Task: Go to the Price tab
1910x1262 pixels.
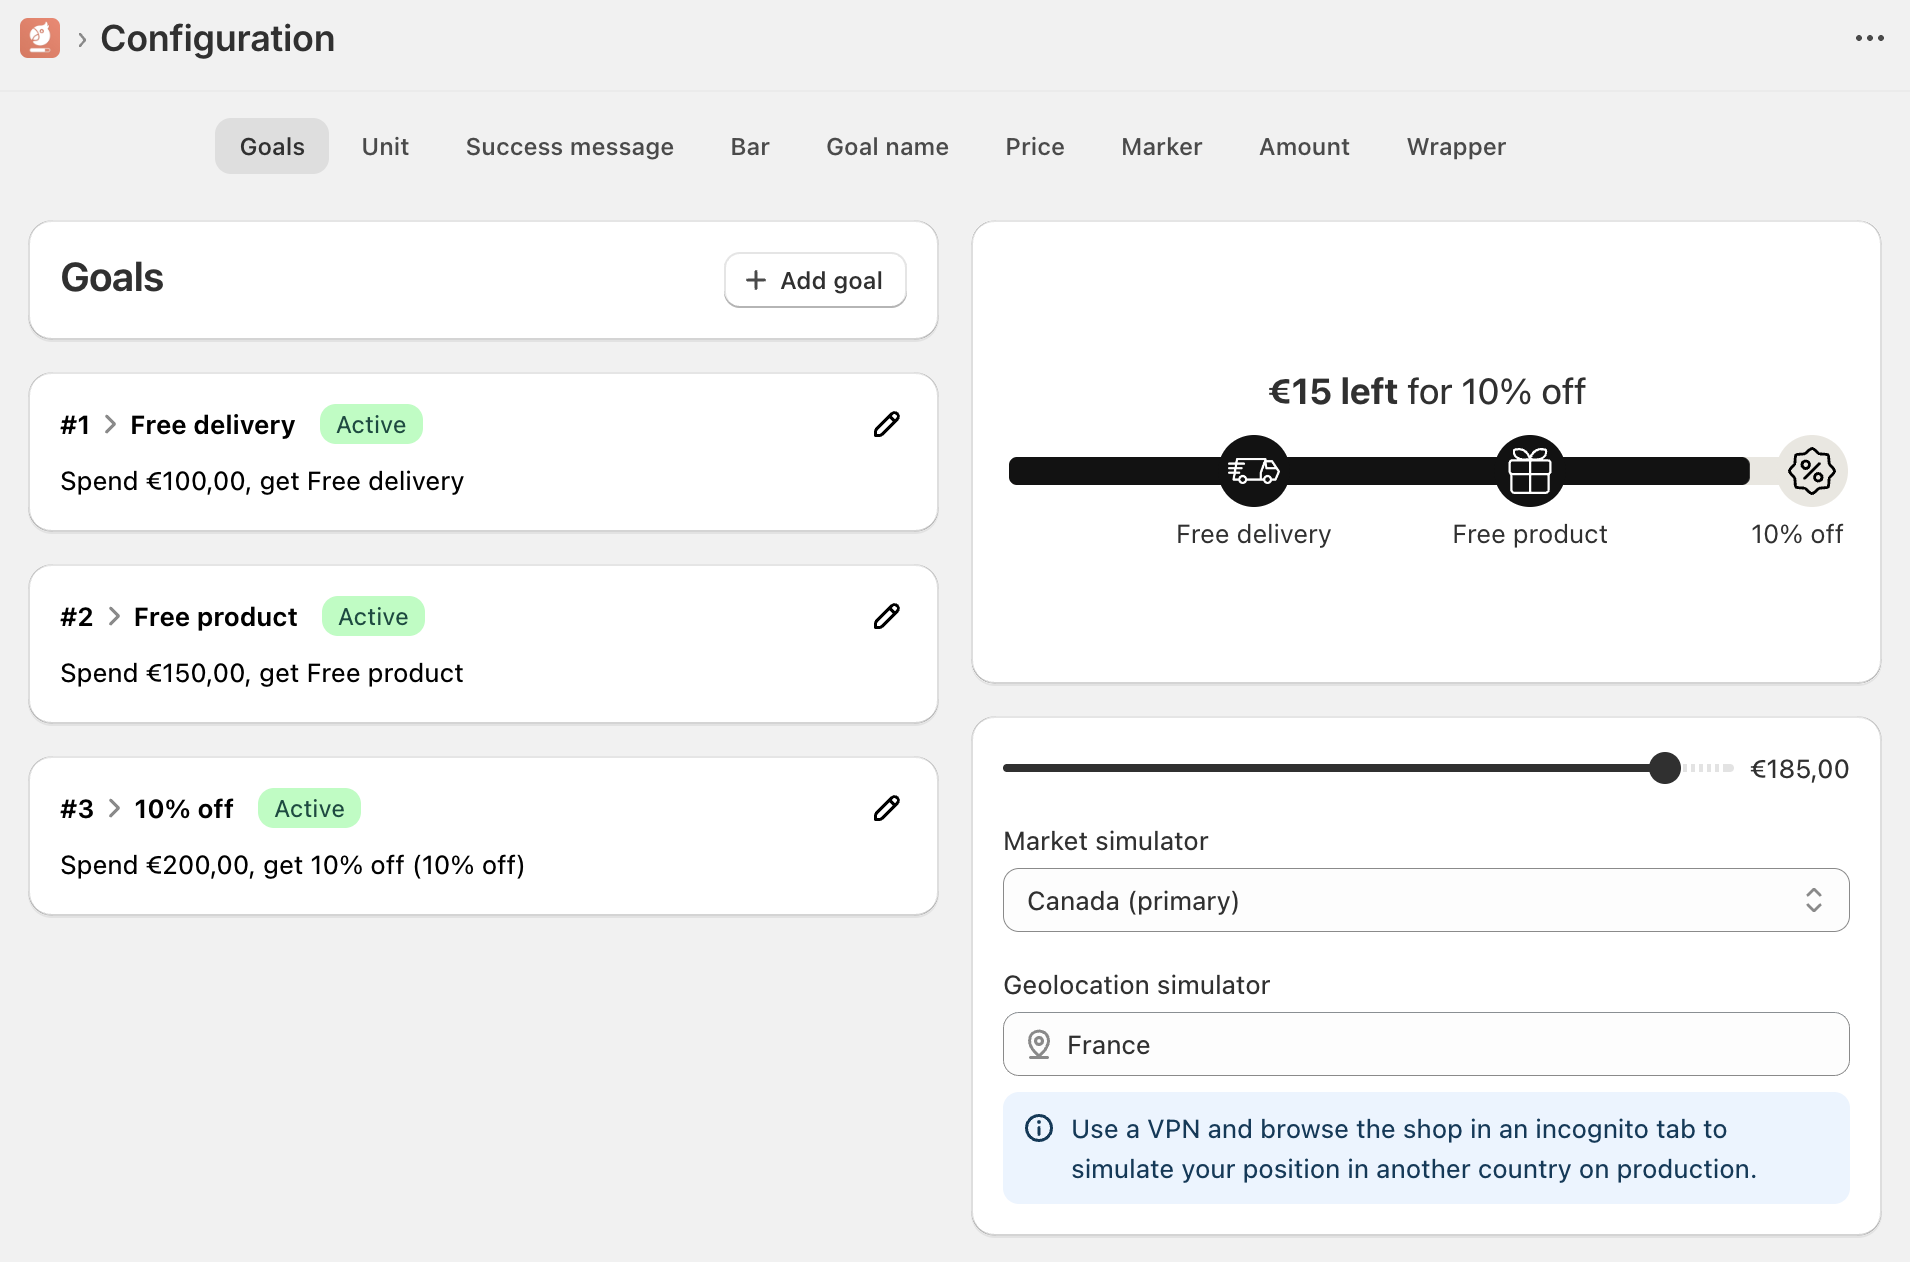Action: 1035,146
